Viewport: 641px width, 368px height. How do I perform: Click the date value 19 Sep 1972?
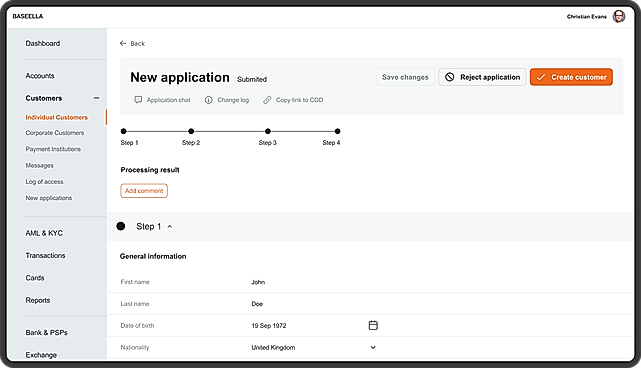(x=269, y=326)
